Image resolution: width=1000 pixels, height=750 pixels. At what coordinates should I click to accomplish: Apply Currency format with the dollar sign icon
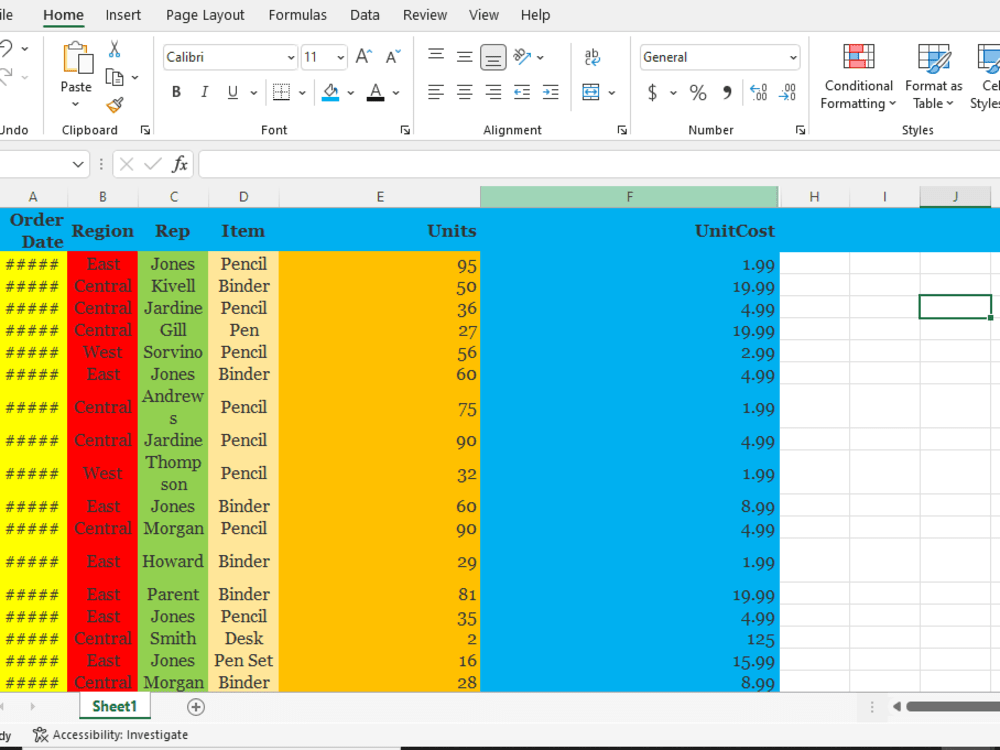point(652,92)
